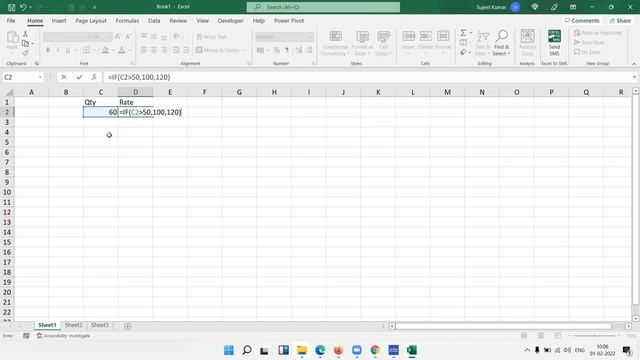Toggle Bold formatting
640x360 pixels.
(48, 50)
